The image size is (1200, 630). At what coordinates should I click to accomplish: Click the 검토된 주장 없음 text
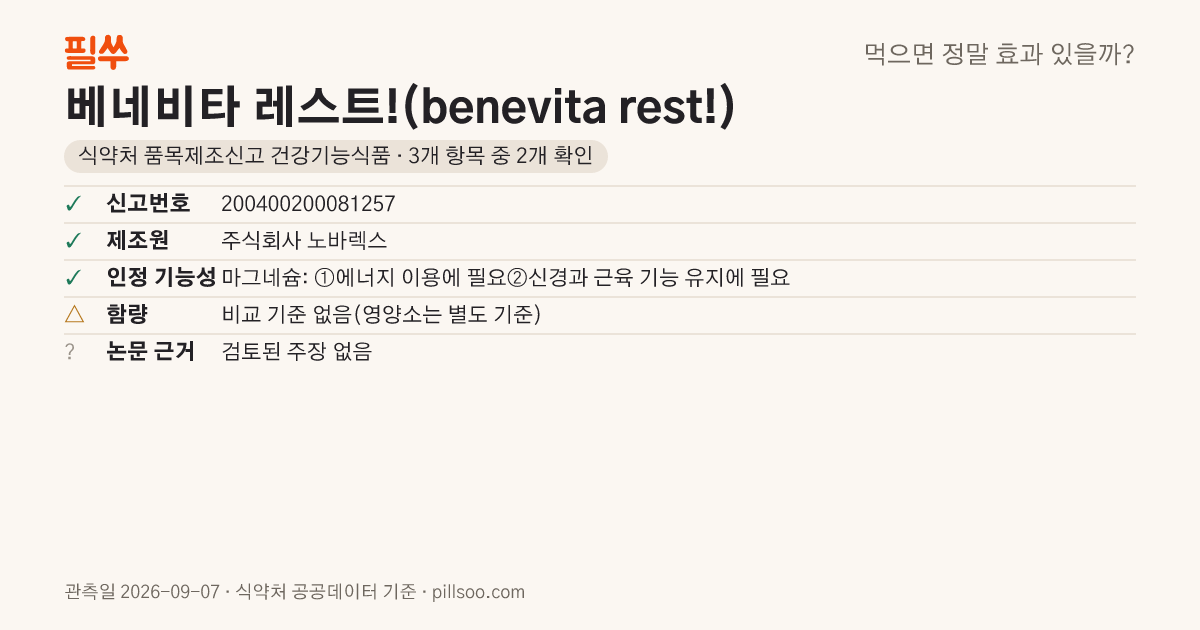[x=296, y=352]
